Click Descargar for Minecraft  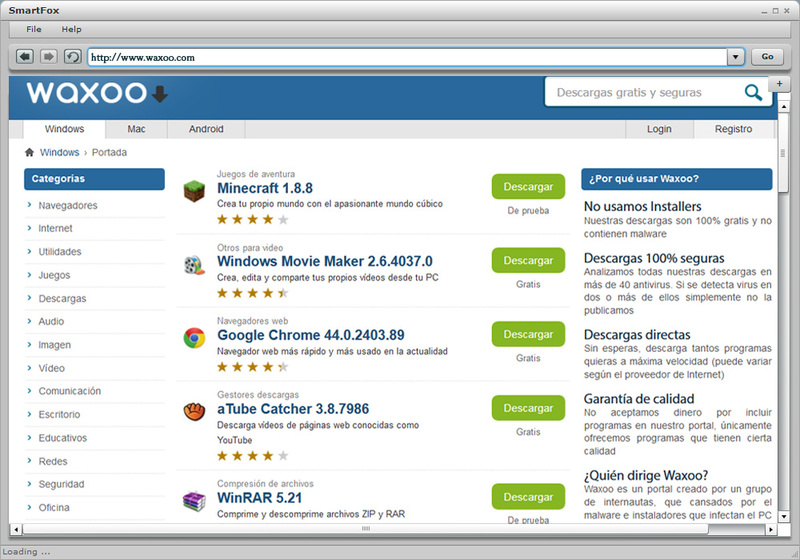click(x=528, y=187)
